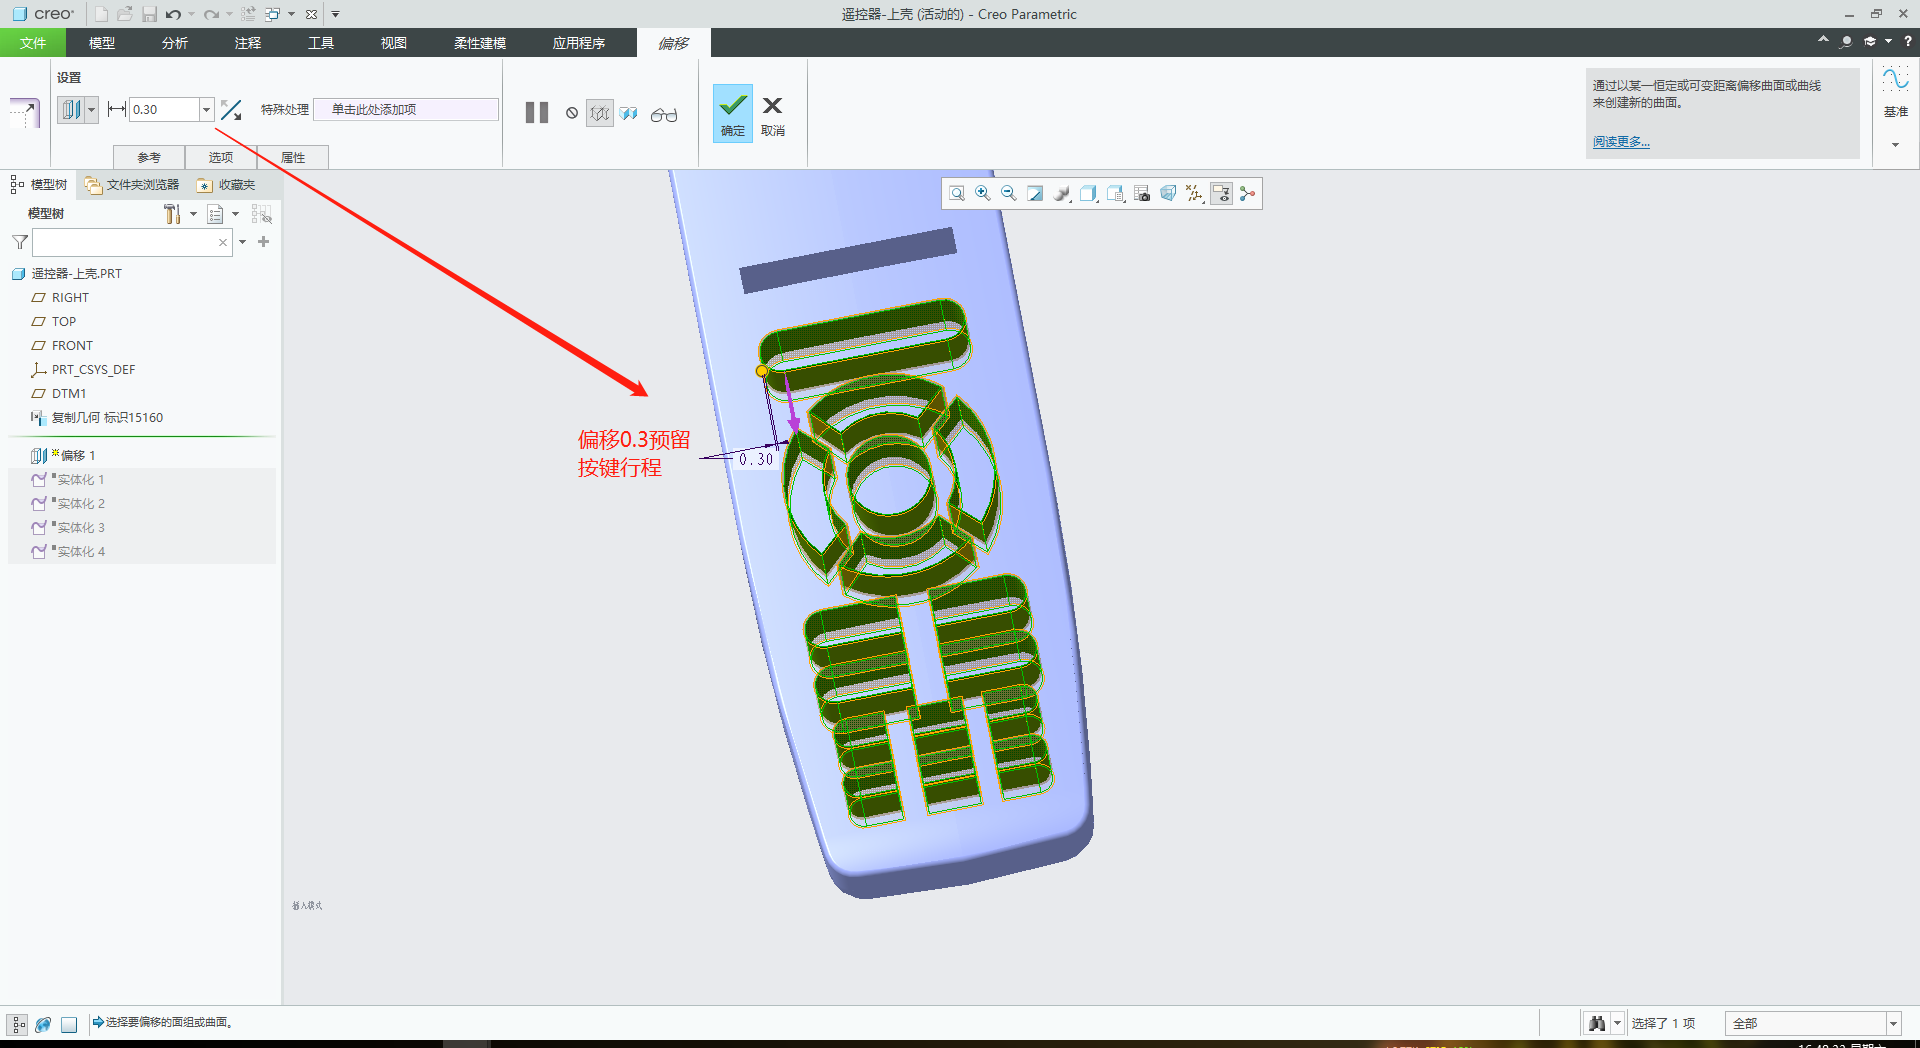
Task: Open the 文件 file menu
Action: [33, 43]
